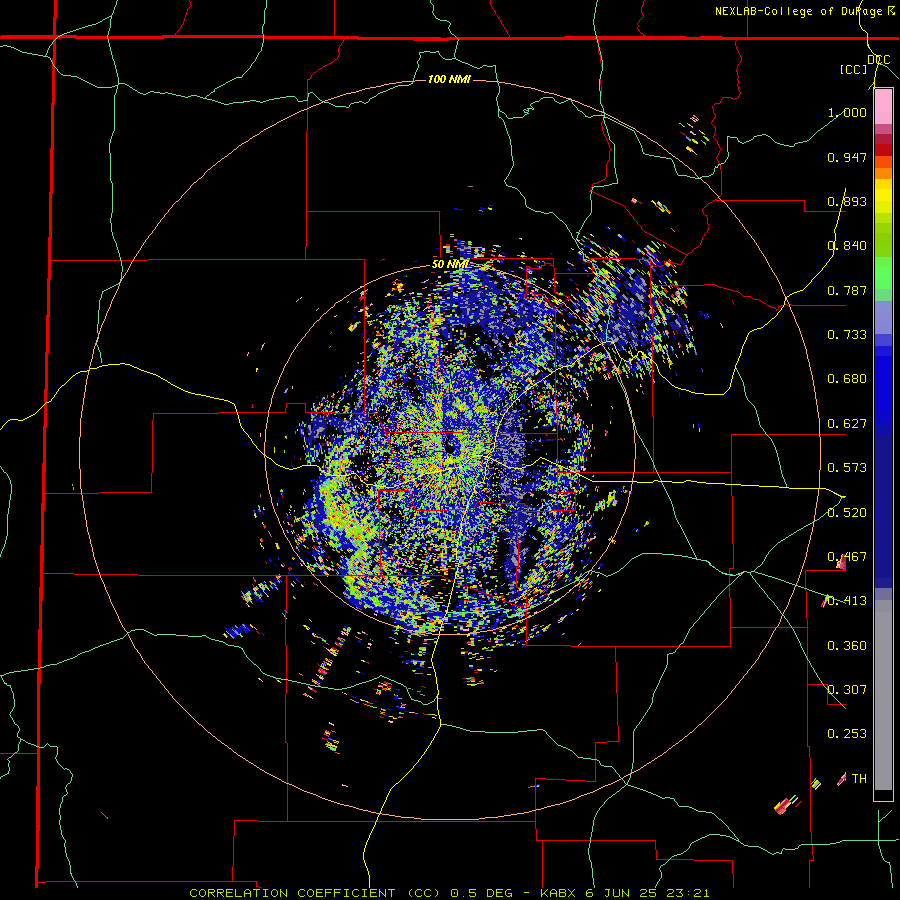Click the 0.573 scale value
This screenshot has width=900, height=900.
coord(847,468)
